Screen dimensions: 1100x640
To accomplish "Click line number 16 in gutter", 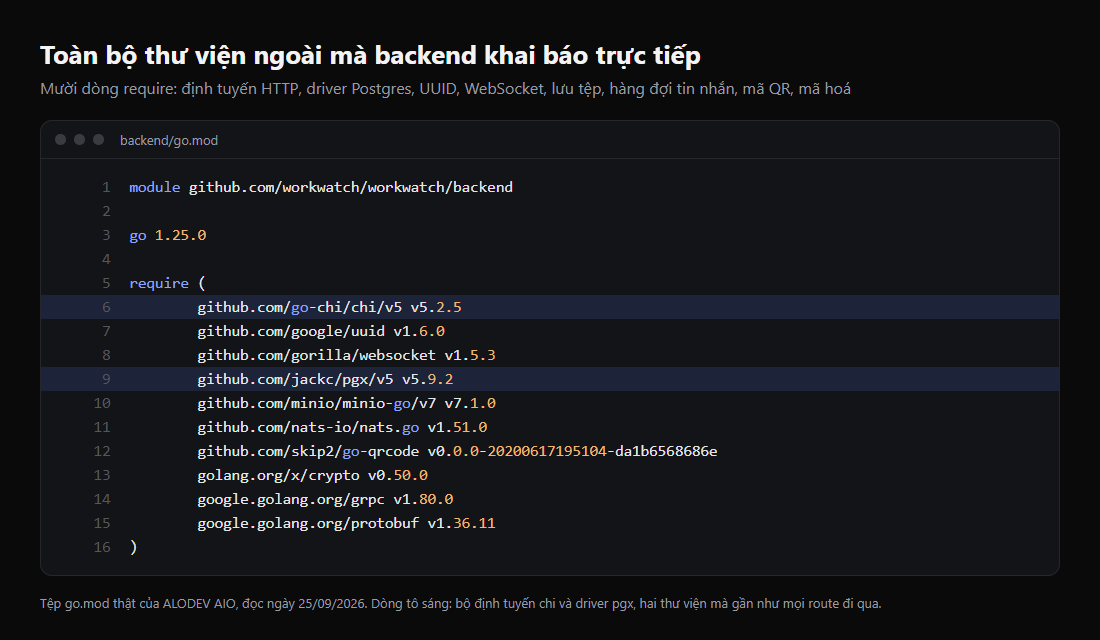I will click(102, 547).
